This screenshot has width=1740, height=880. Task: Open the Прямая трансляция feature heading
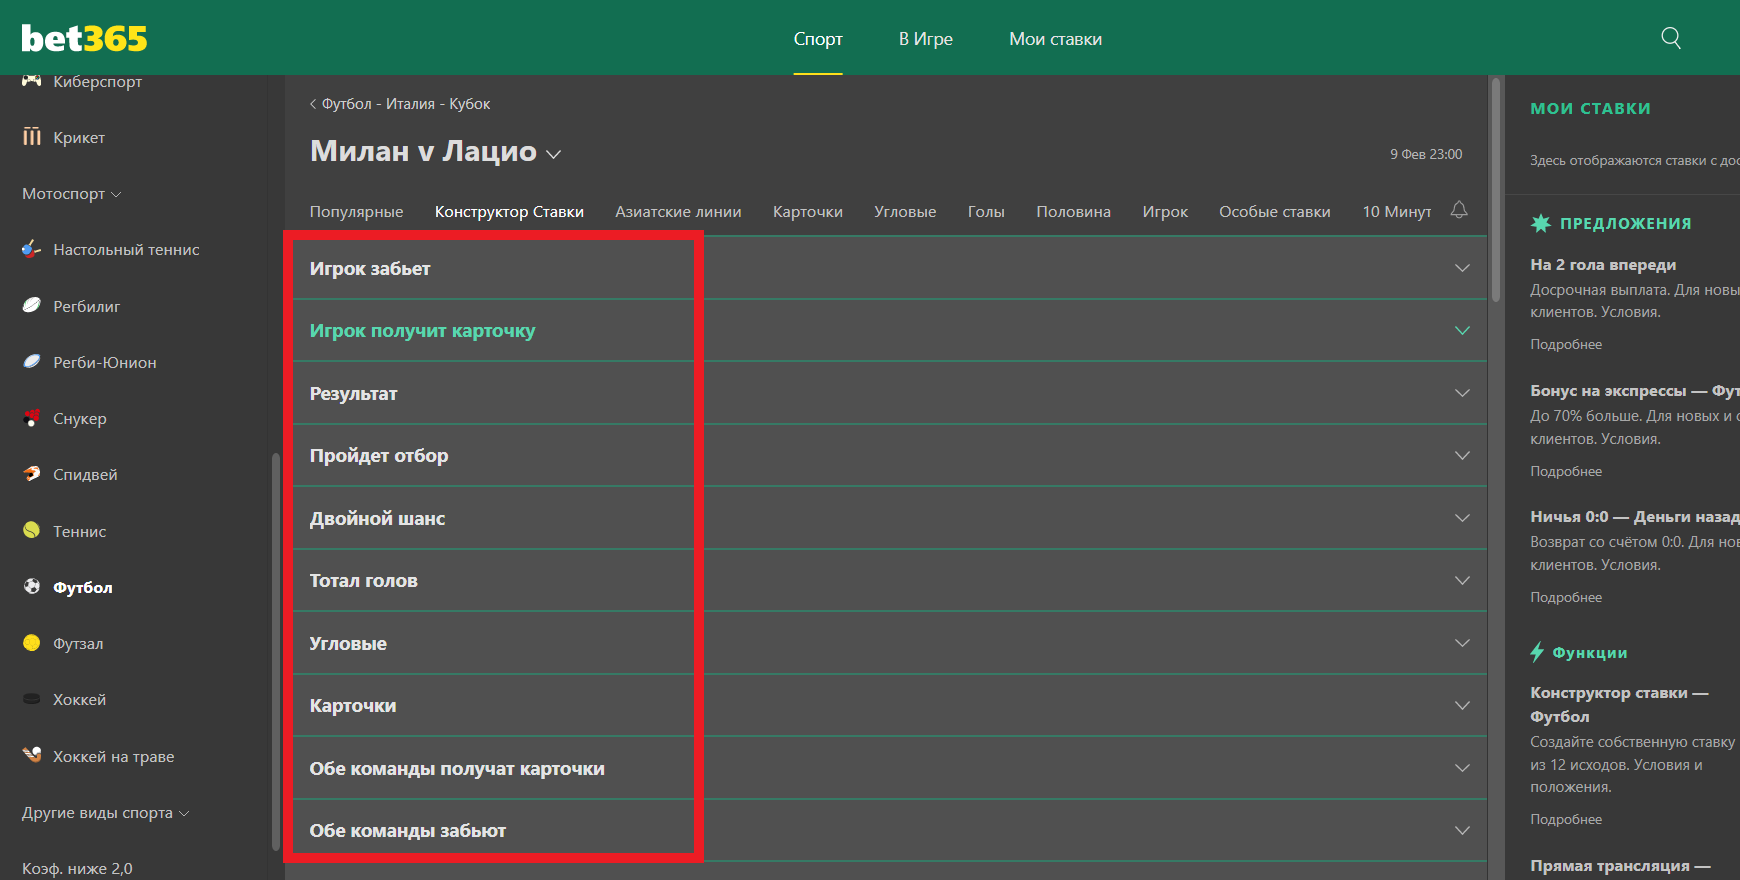tap(1620, 866)
